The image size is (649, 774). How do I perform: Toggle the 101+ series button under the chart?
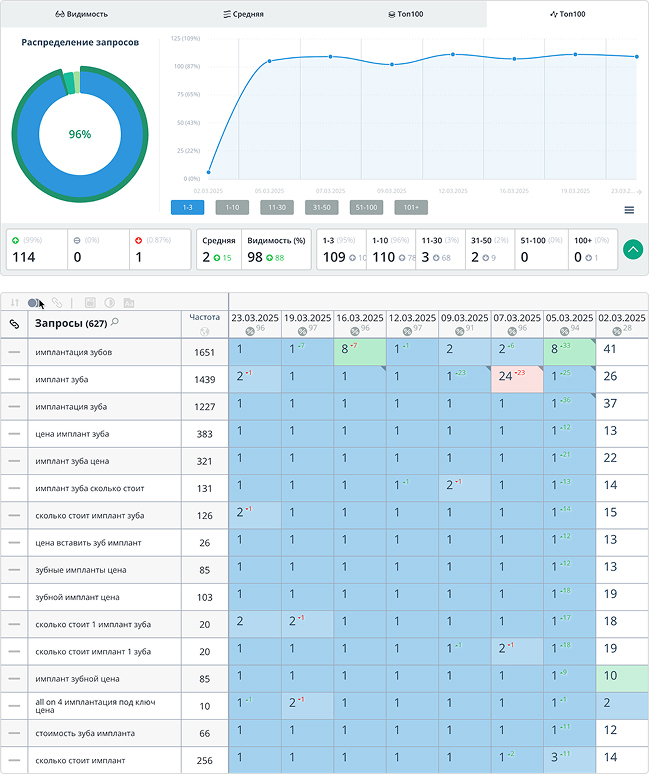coord(410,207)
